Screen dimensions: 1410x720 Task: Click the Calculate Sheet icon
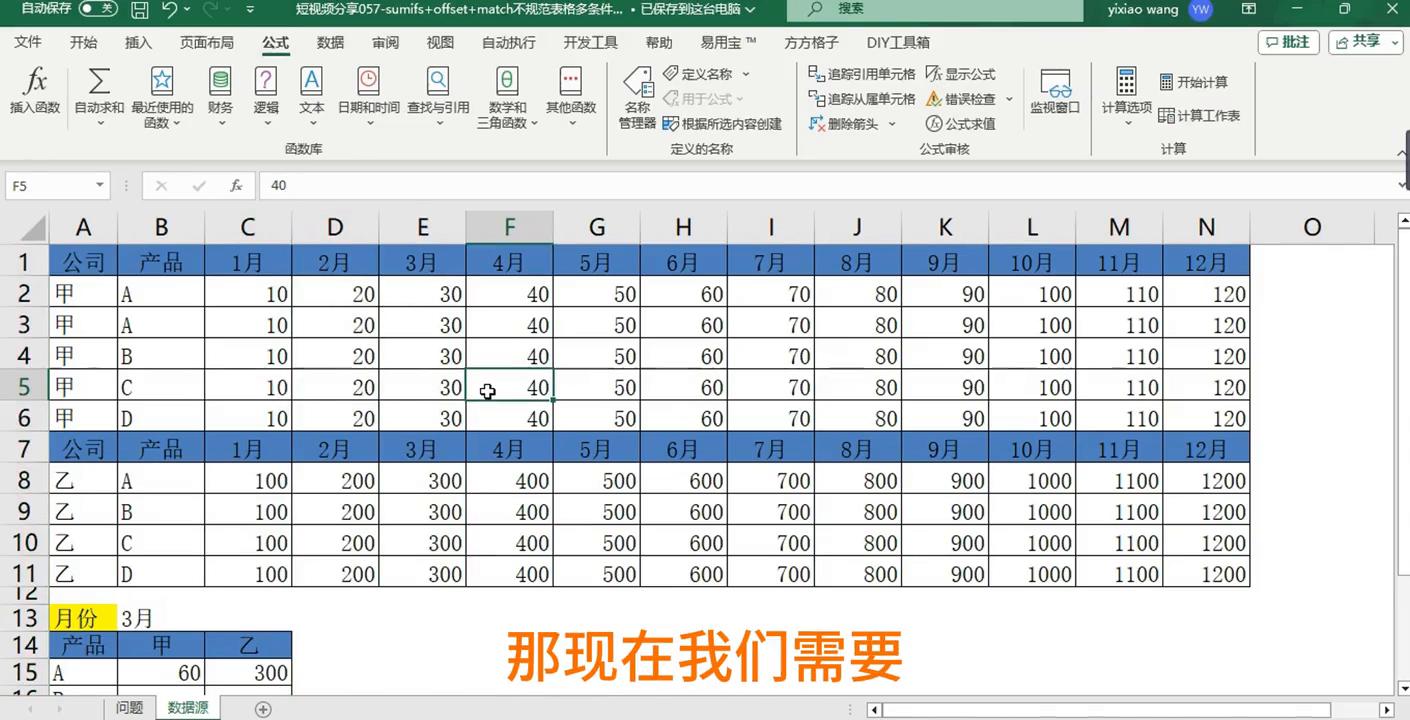click(x=1197, y=116)
